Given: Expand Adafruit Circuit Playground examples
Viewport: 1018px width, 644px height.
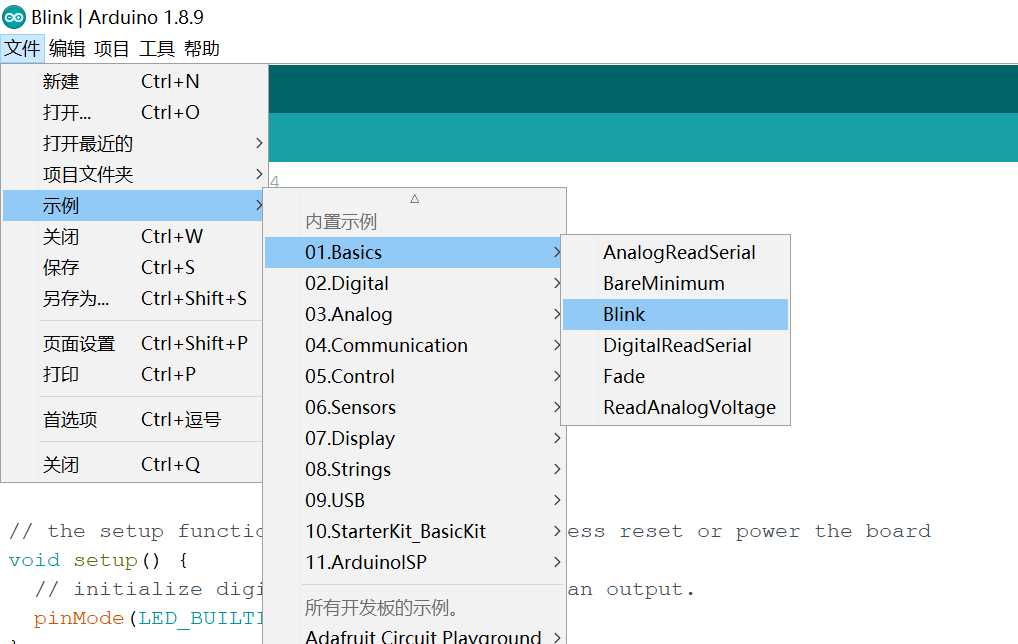Looking at the screenshot, I should click(414, 636).
